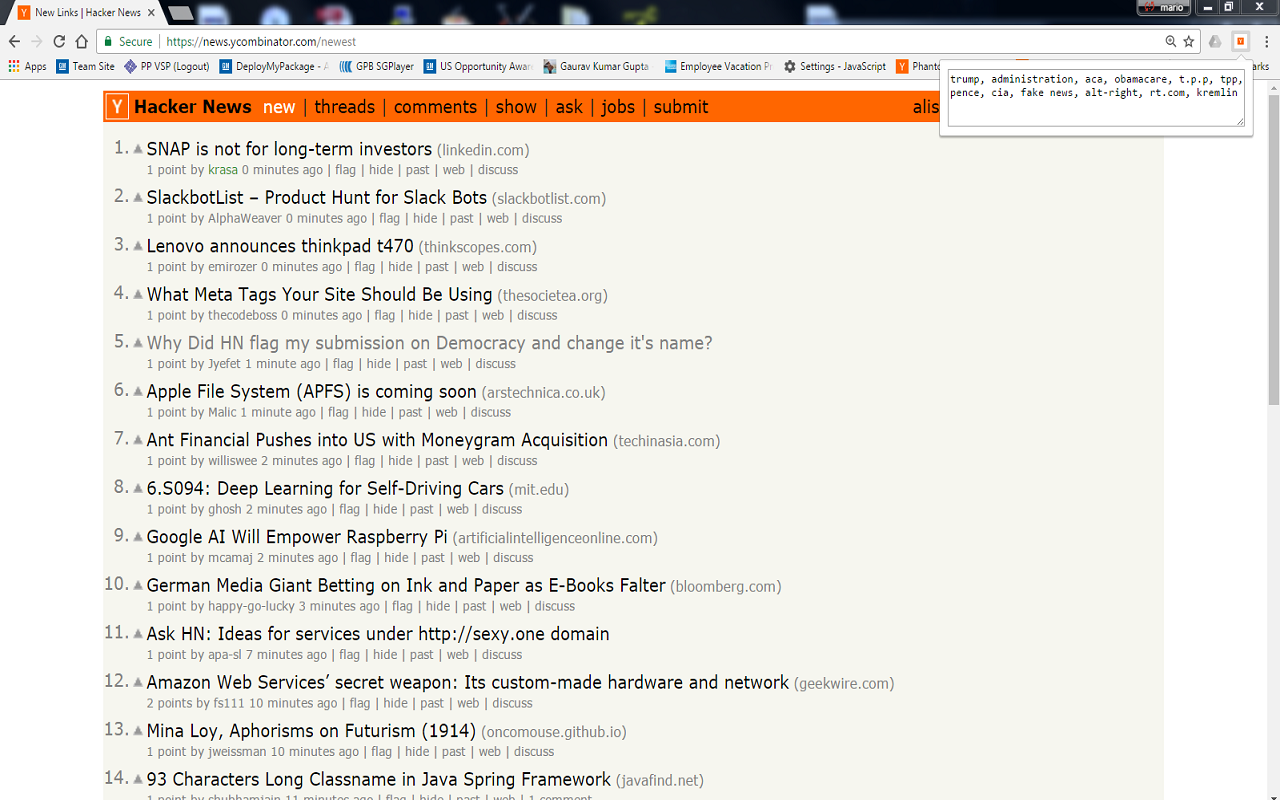Click the address bar URL
The image size is (1280, 800).
pos(260,42)
